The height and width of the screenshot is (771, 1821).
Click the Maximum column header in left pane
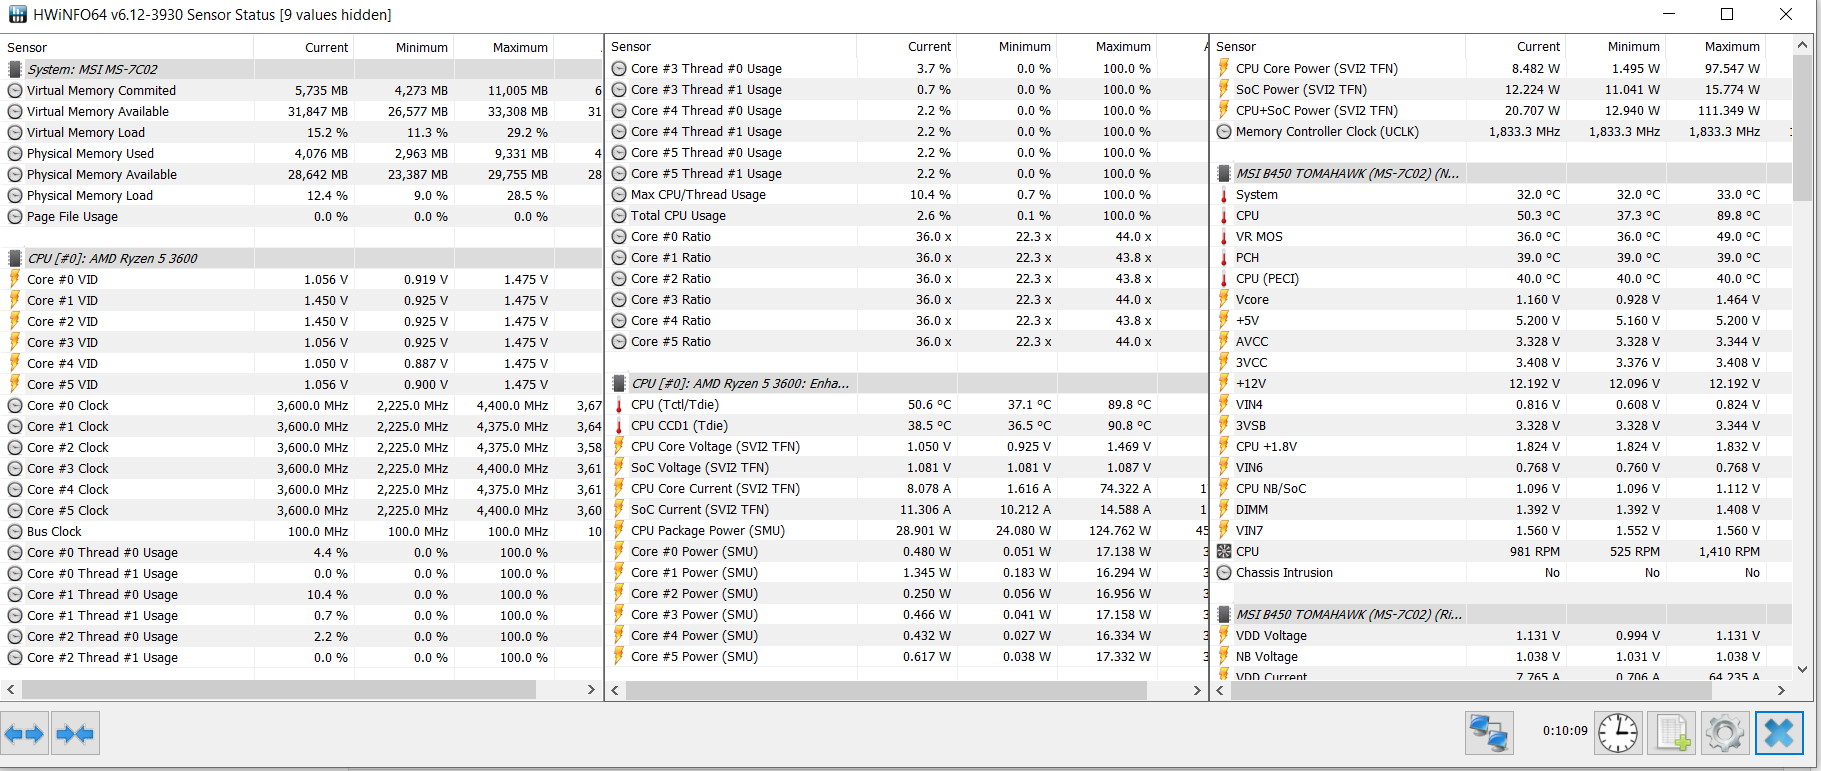tap(503, 47)
